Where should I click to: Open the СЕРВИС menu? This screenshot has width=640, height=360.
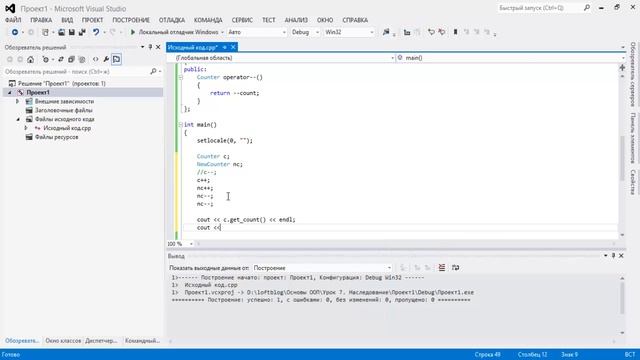click(242, 20)
